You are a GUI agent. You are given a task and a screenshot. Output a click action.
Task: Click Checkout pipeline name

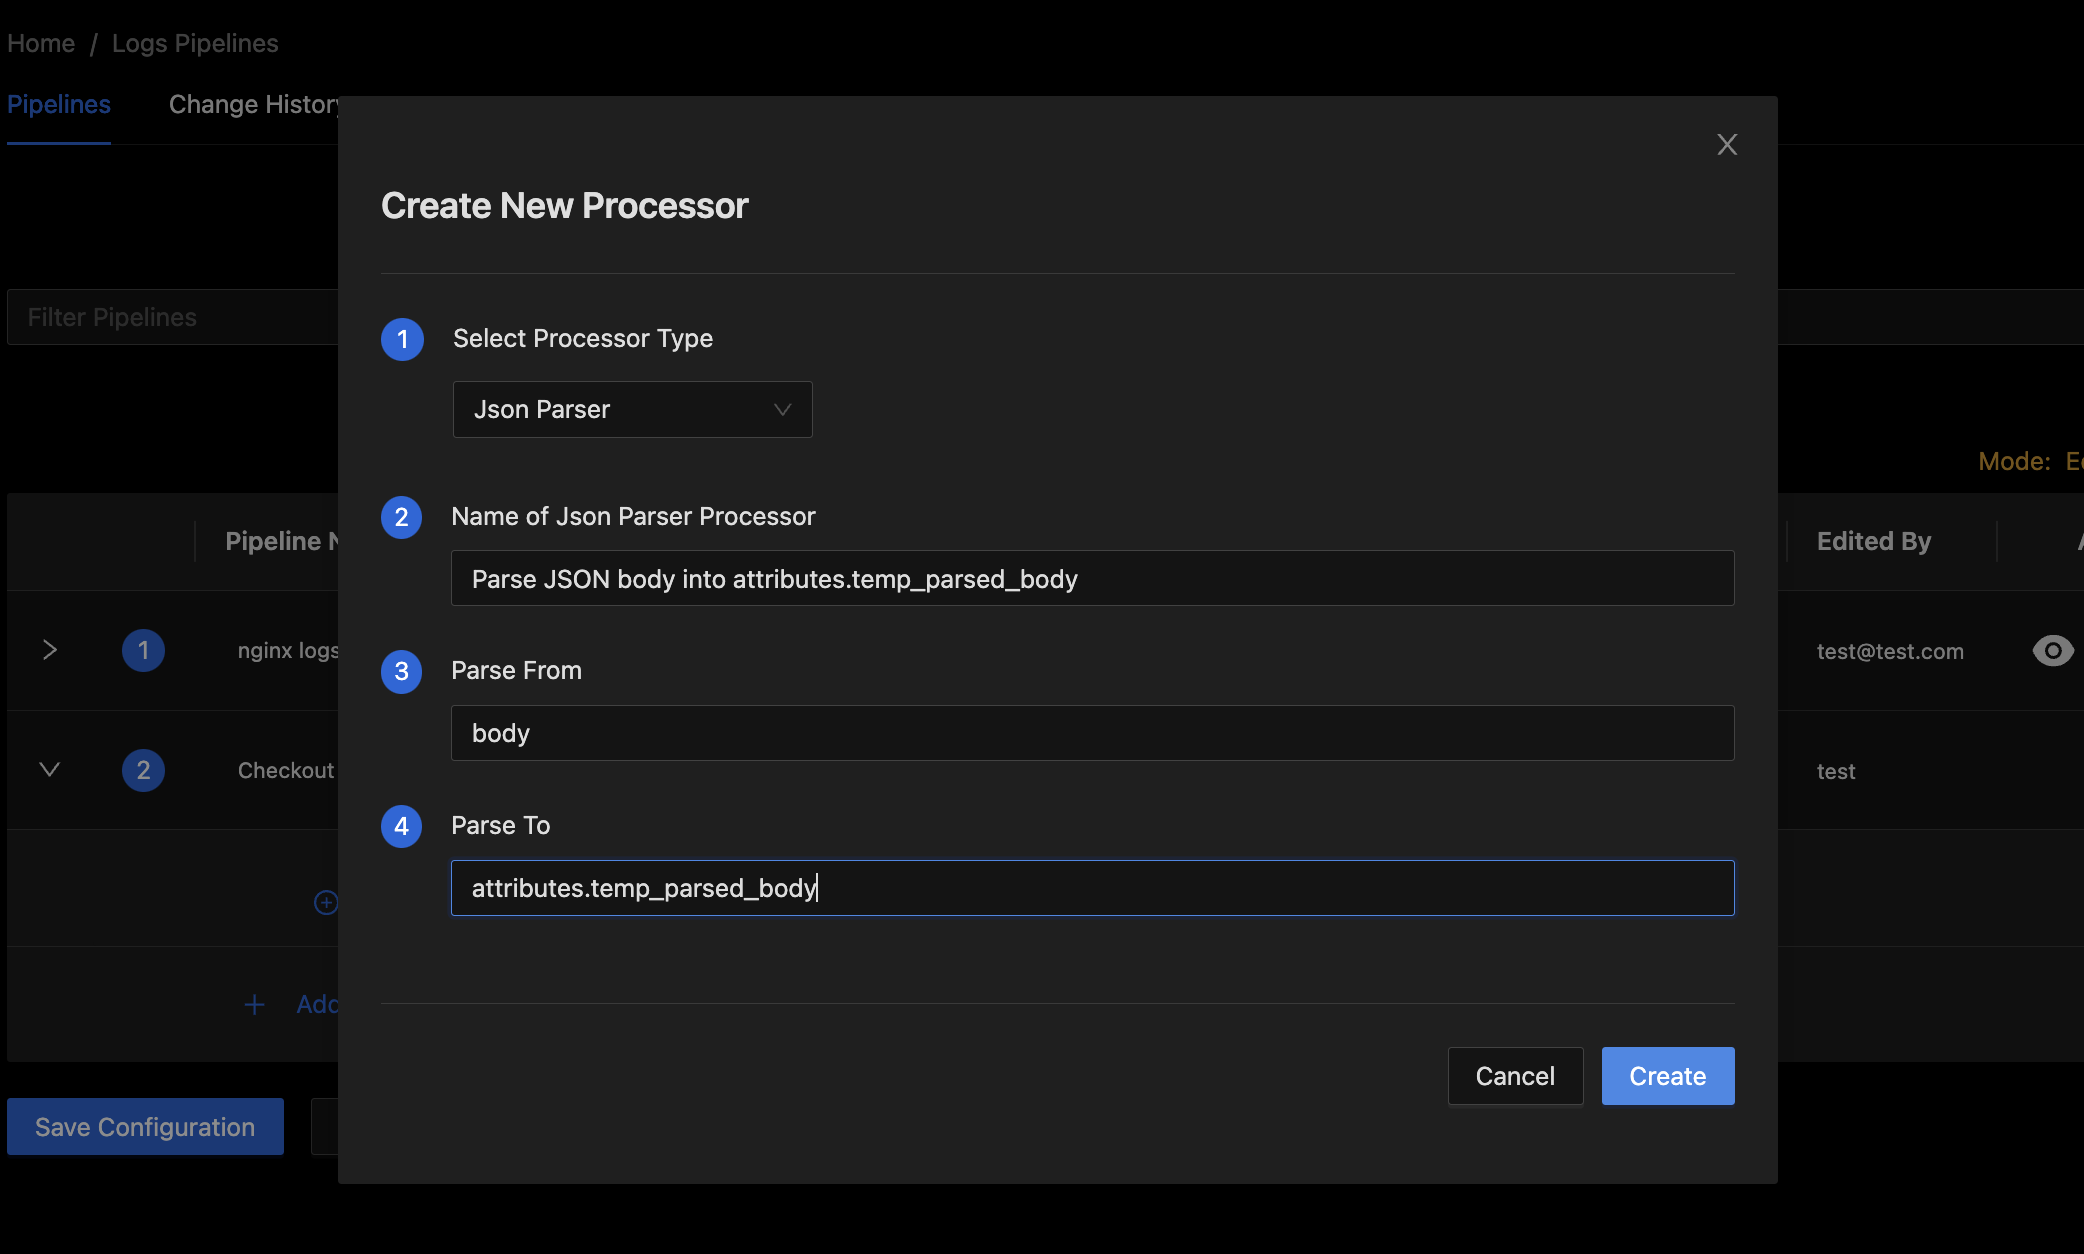(x=285, y=770)
